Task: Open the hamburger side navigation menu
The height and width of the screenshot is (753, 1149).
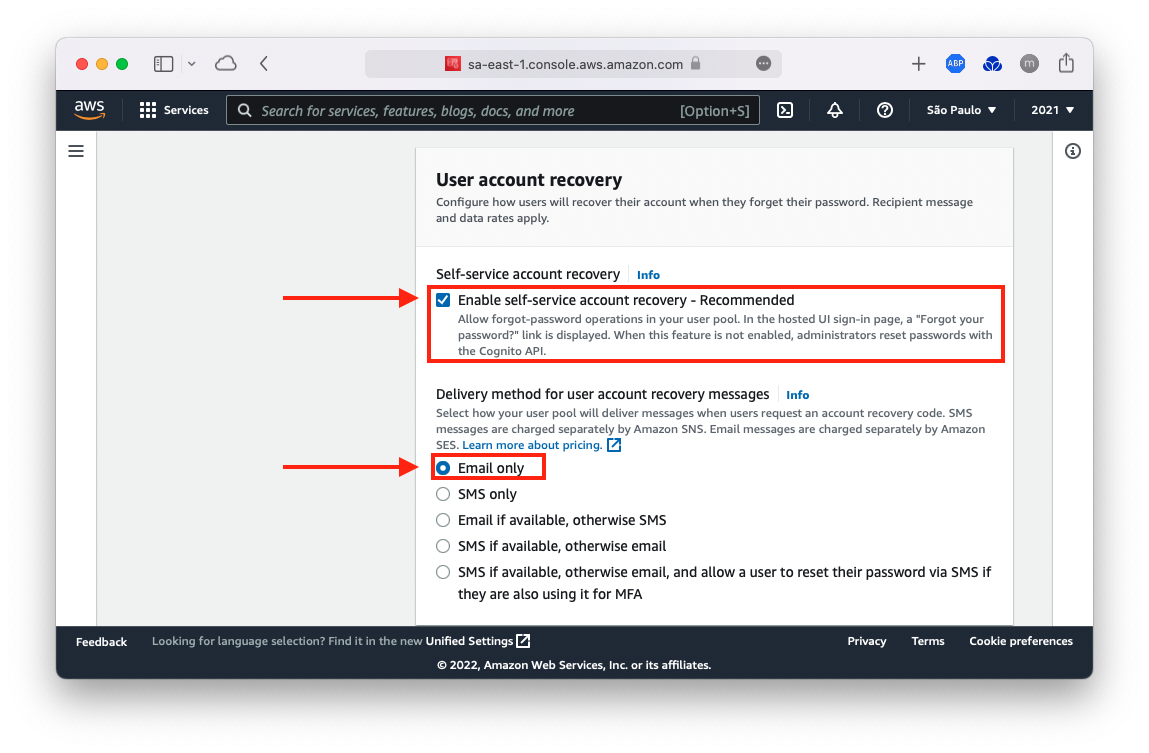Action: point(76,151)
